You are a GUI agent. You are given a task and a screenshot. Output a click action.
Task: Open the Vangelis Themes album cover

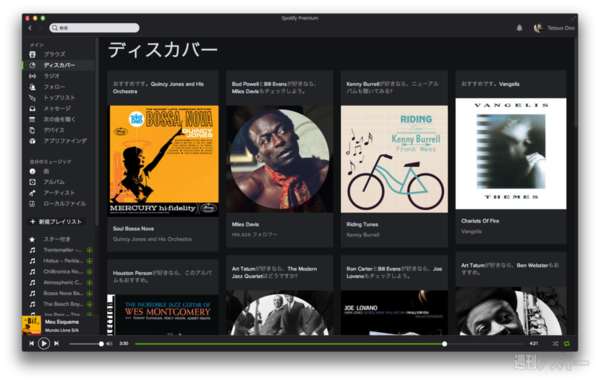click(511, 153)
